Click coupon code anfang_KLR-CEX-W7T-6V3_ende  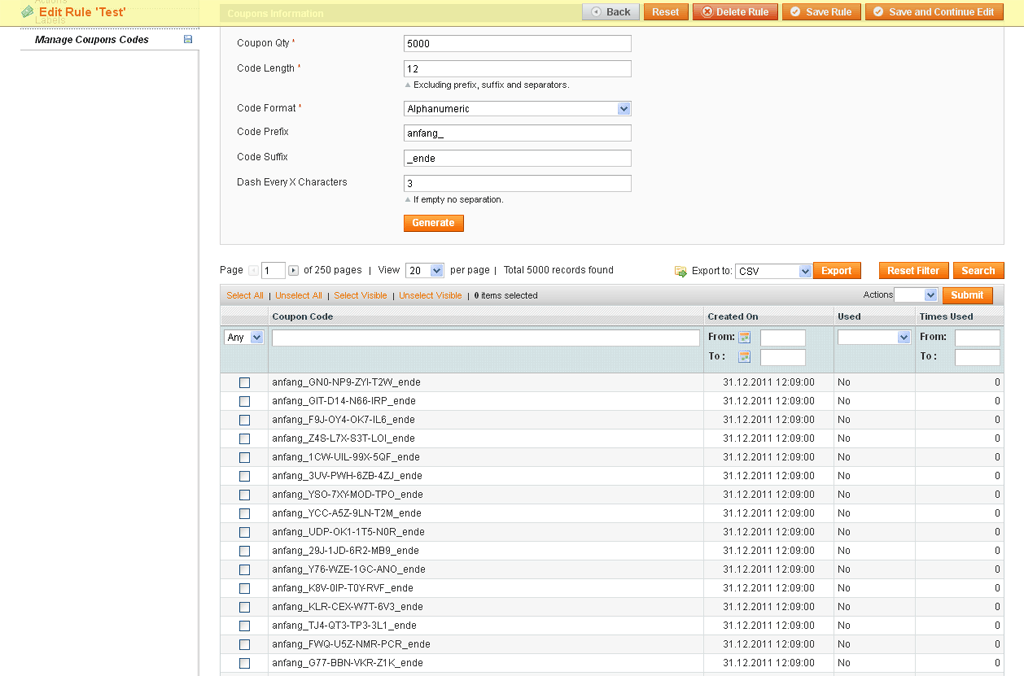pos(347,607)
